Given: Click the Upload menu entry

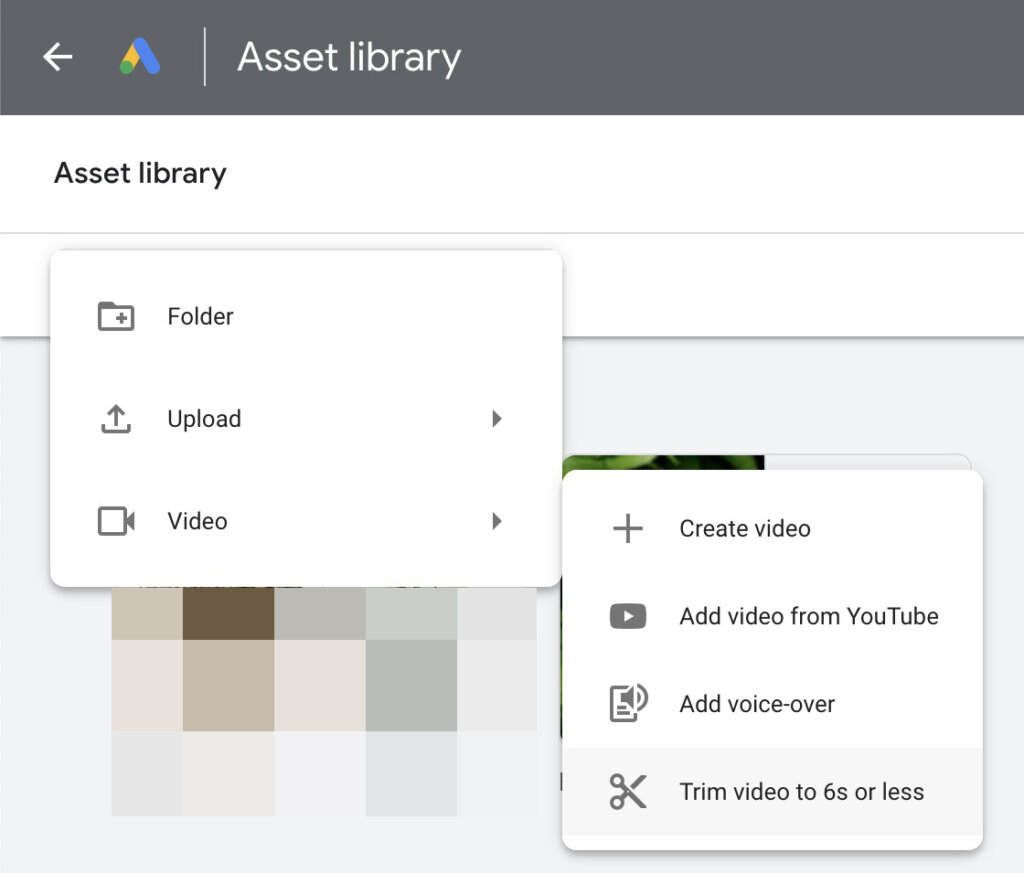Looking at the screenshot, I should coord(204,419).
